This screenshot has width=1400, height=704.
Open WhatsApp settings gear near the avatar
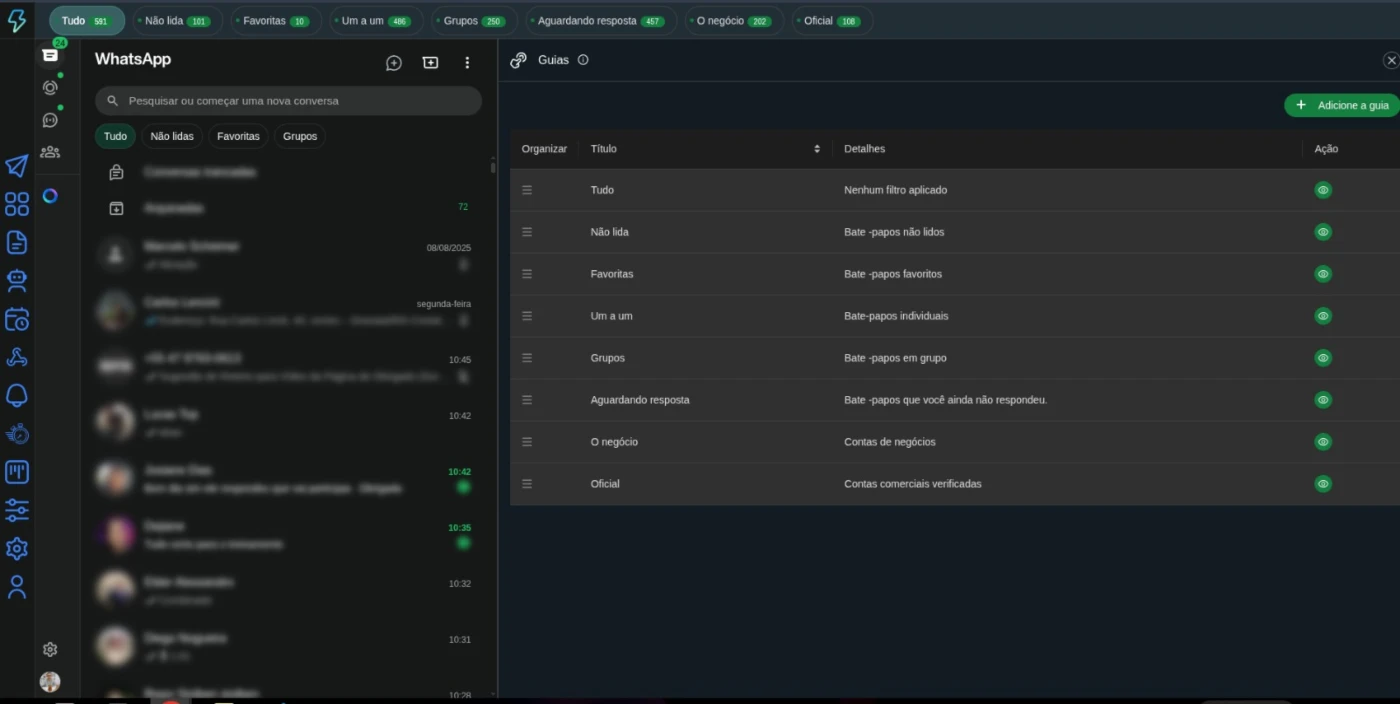point(50,650)
